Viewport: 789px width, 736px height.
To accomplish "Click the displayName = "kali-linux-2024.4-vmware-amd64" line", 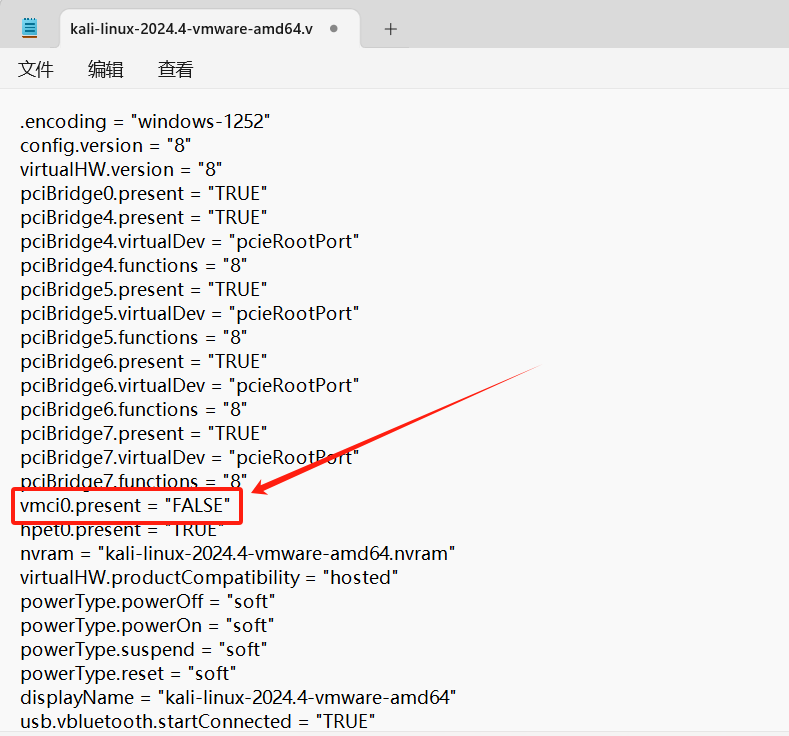I will 238,698.
